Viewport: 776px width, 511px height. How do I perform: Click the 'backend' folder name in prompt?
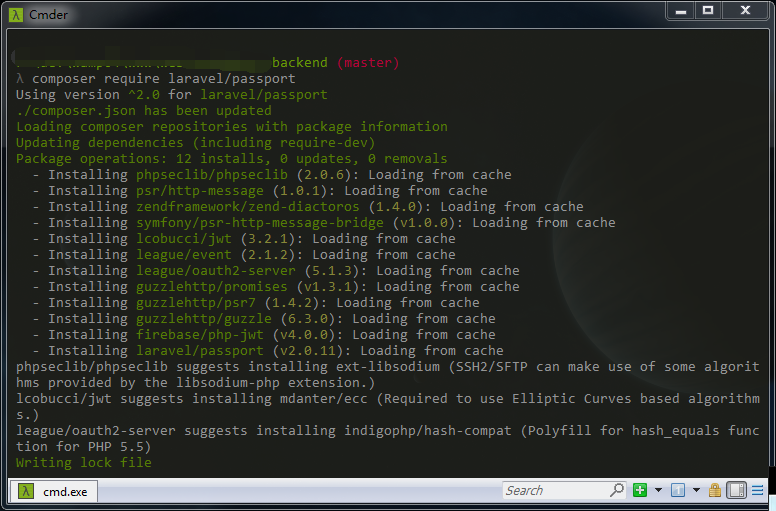[x=299, y=63]
